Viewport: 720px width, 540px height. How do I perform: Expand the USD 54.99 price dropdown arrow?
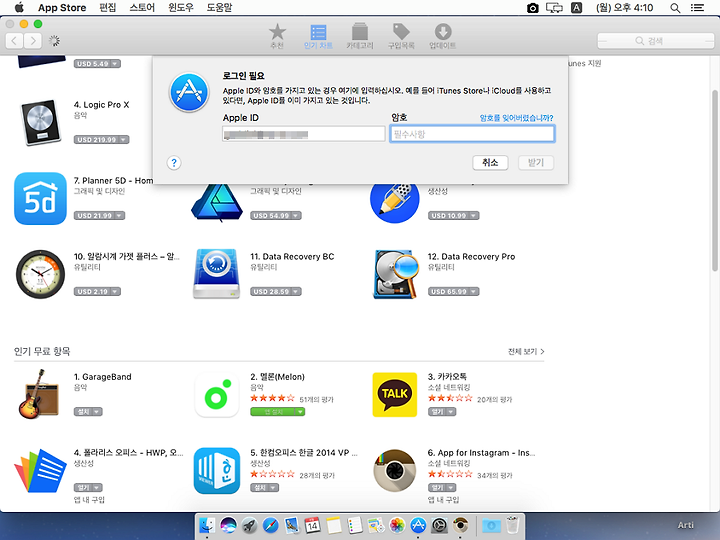click(296, 215)
